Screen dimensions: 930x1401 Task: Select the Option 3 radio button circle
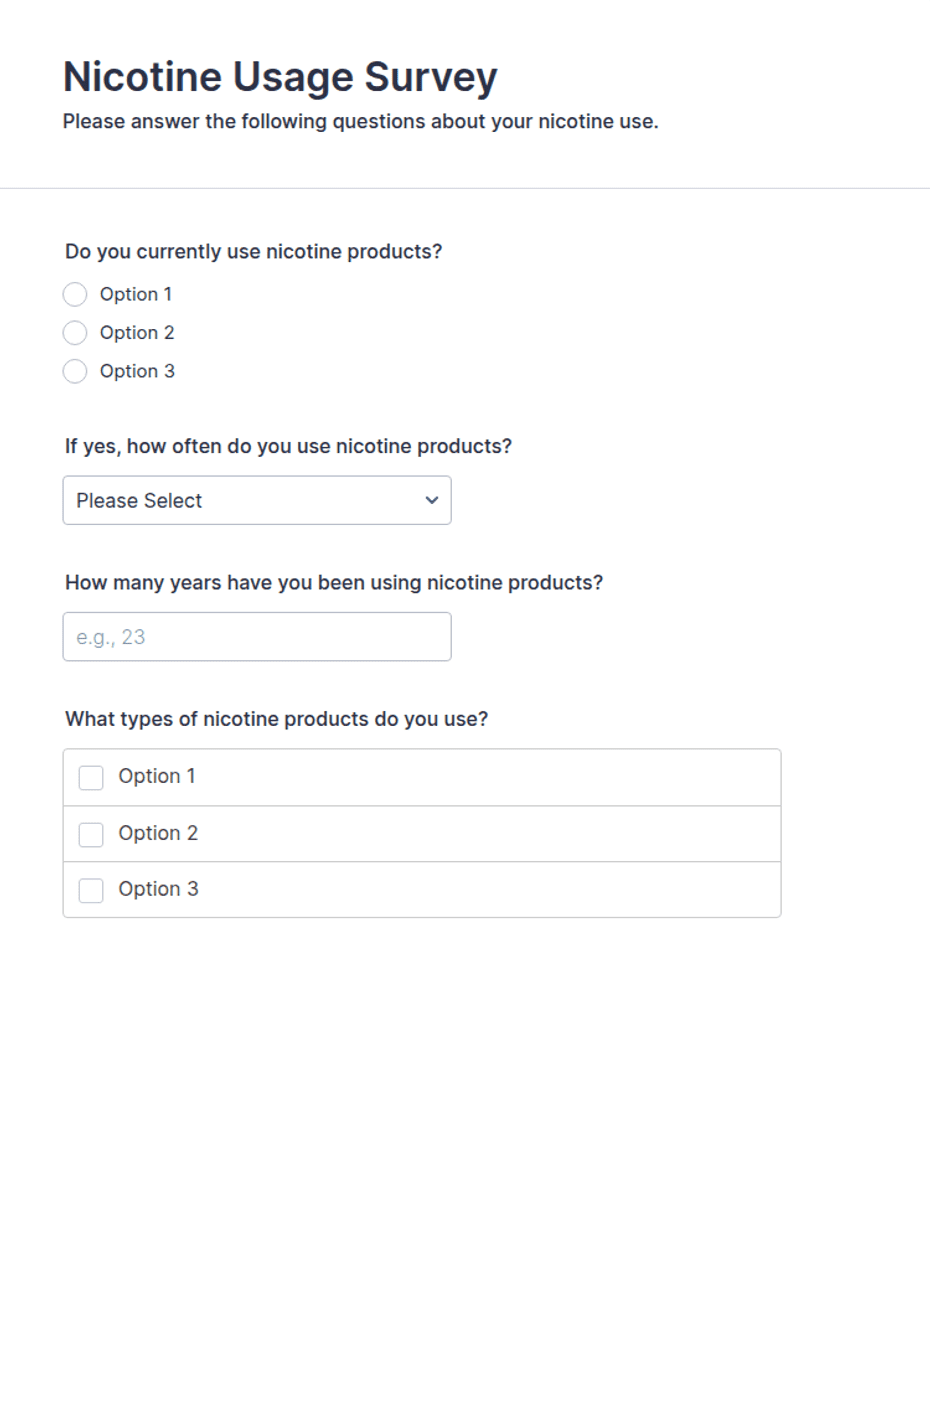click(75, 371)
